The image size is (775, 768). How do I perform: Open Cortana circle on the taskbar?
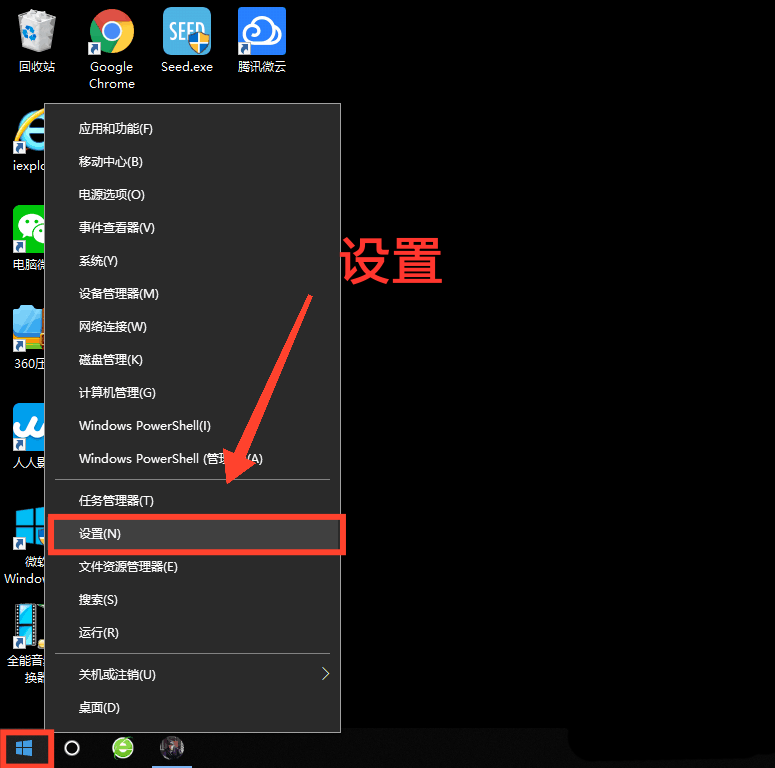(x=72, y=748)
